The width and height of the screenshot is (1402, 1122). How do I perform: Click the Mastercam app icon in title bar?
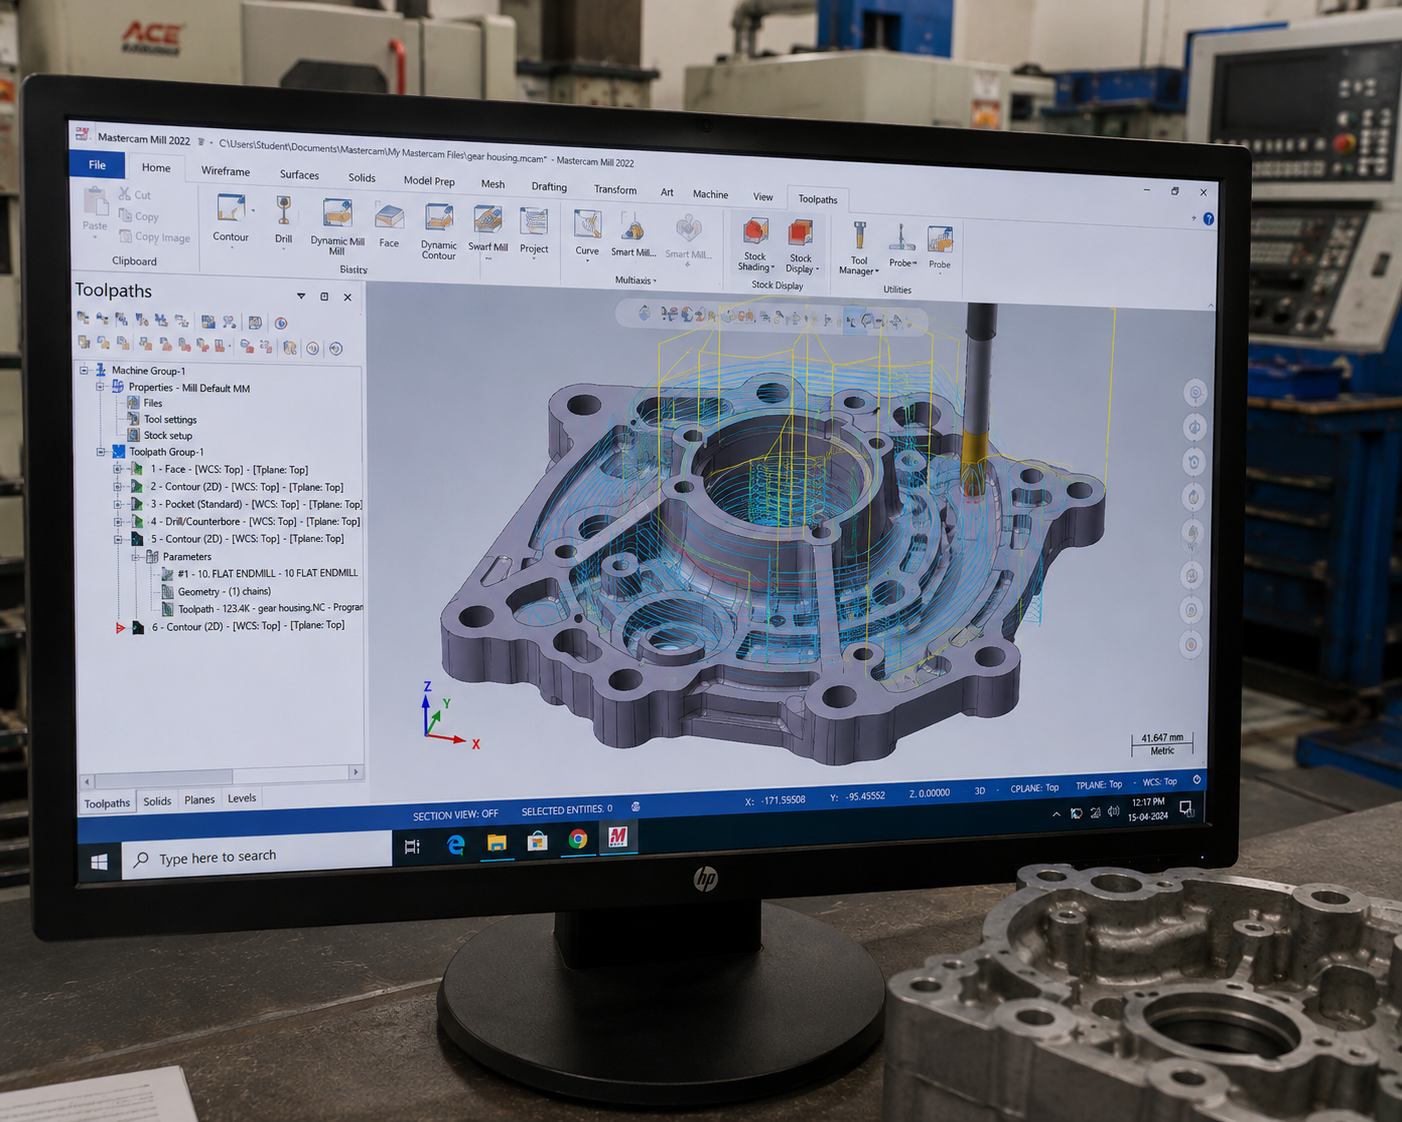(x=83, y=134)
